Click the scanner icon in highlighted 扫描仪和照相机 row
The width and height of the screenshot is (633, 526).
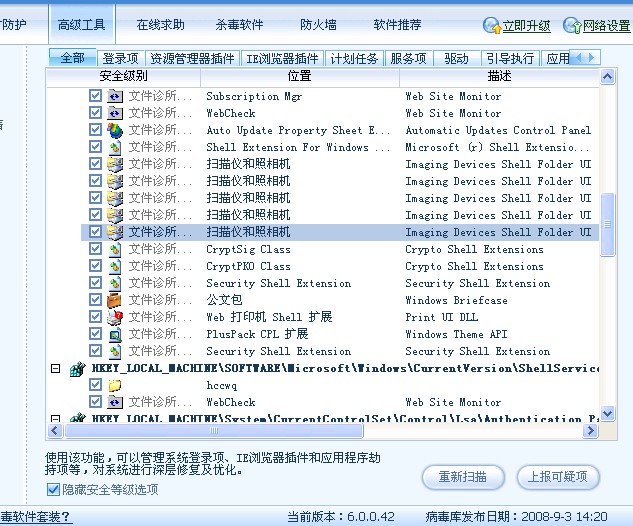115,232
